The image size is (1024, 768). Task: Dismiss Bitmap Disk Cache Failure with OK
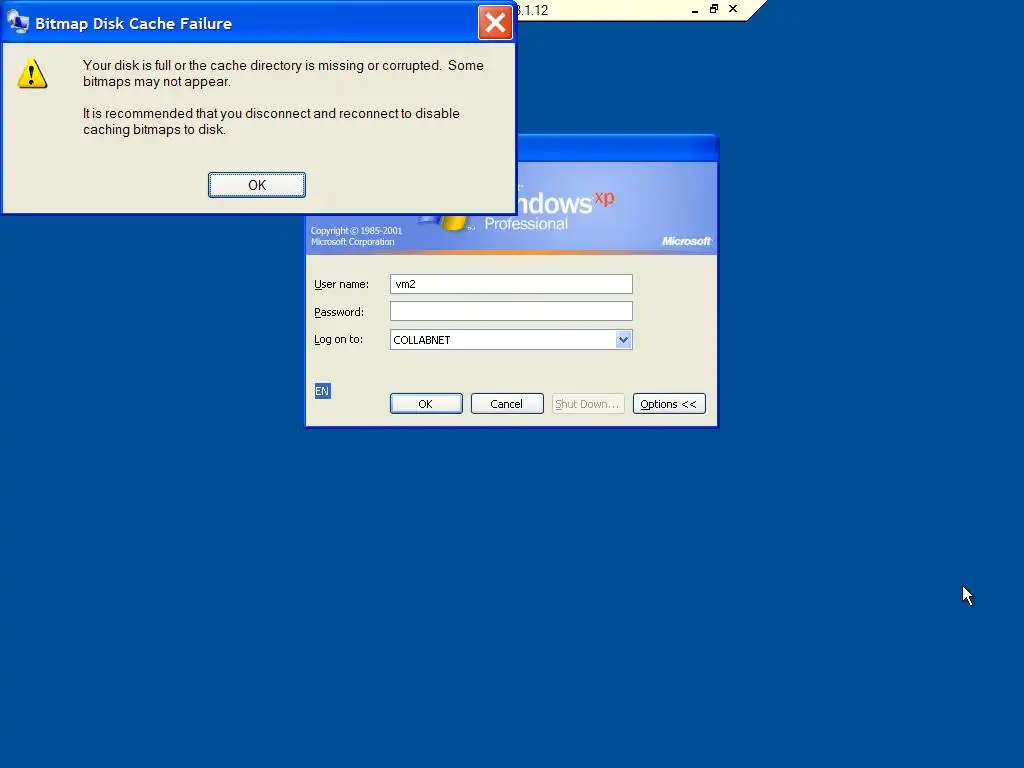[257, 185]
